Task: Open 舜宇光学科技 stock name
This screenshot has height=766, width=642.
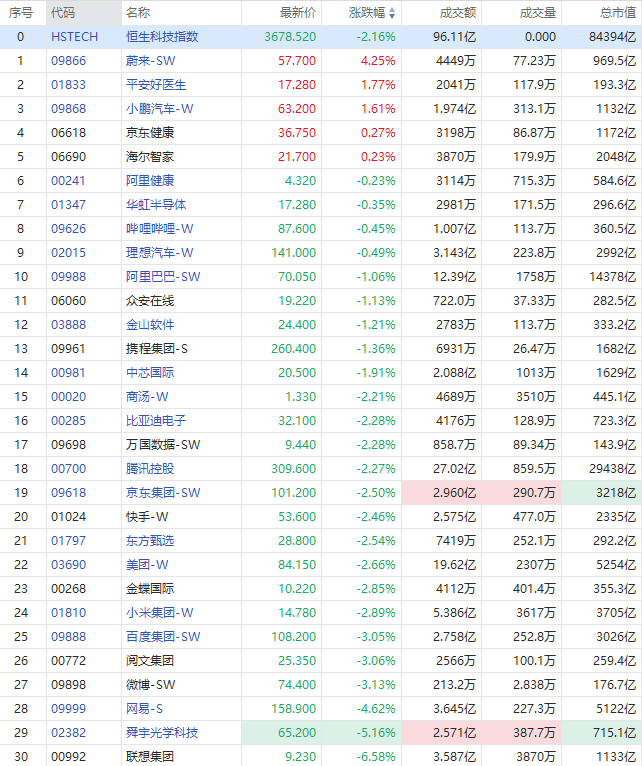Action: 162,732
